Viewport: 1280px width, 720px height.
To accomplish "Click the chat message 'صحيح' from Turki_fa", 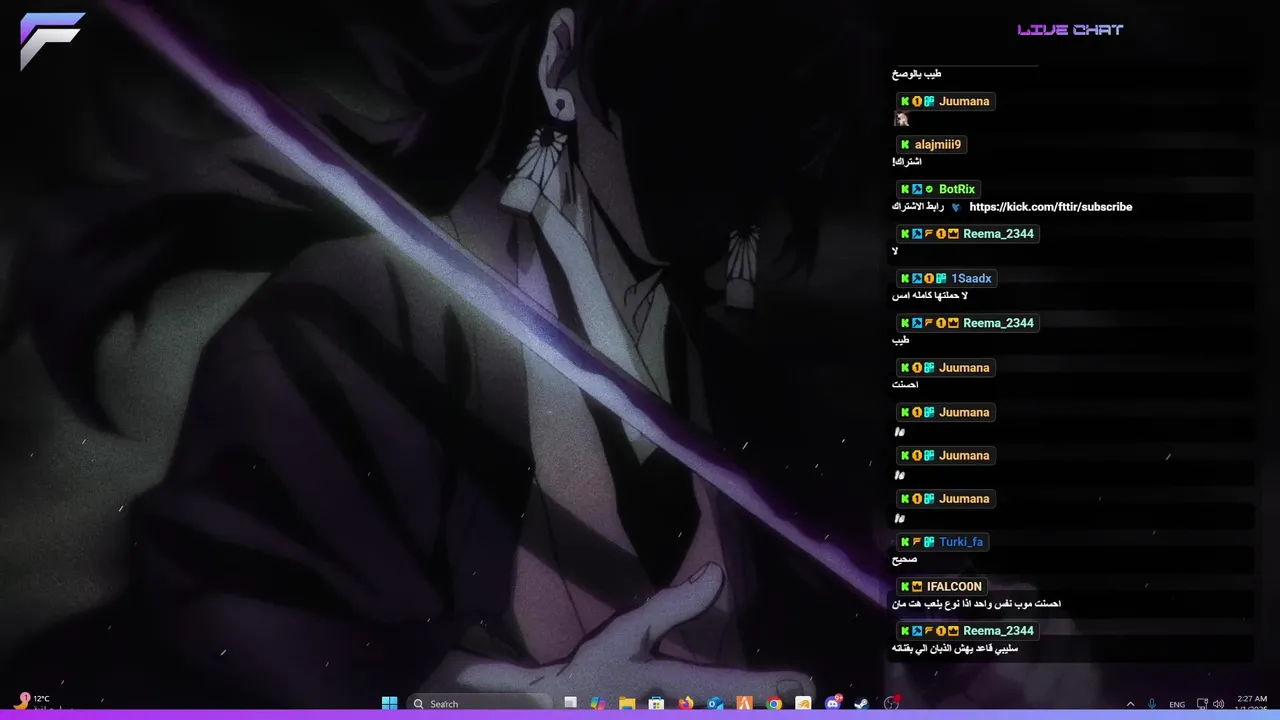I will pos(904,560).
